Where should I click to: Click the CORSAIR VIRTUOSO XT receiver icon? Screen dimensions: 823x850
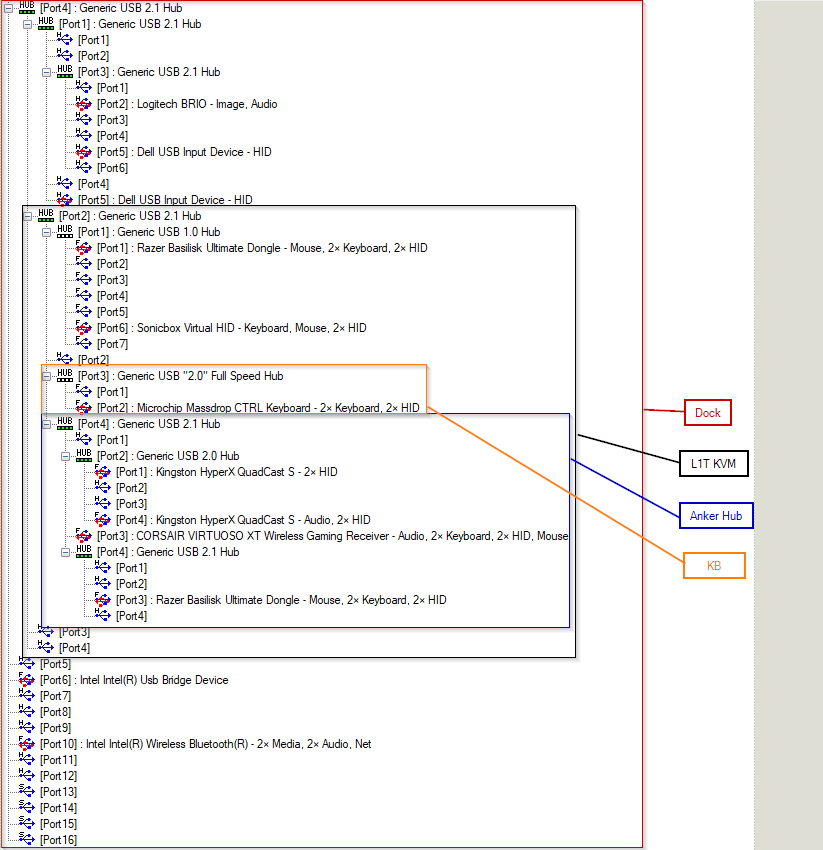(x=84, y=536)
